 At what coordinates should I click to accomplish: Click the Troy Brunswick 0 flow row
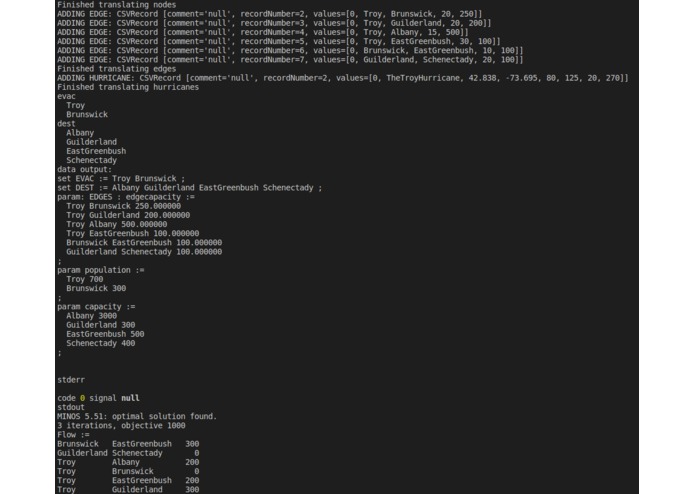click(128, 471)
